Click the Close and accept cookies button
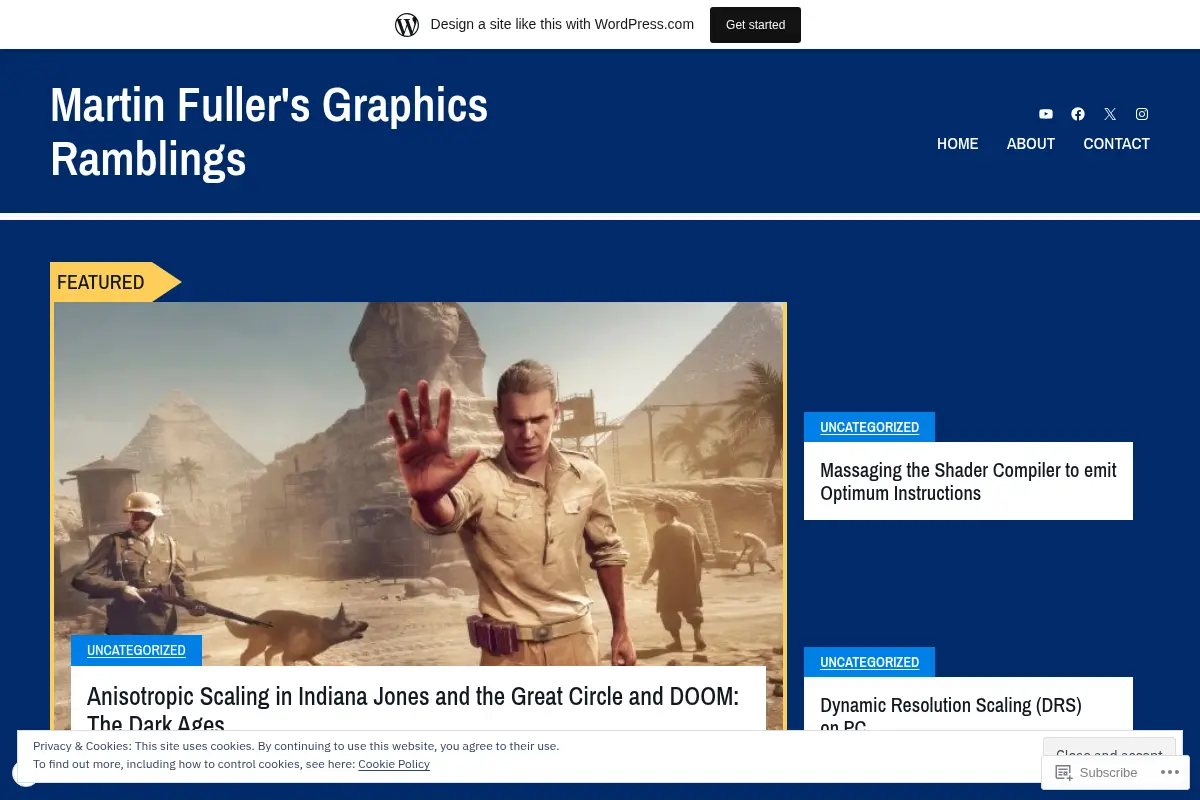The height and width of the screenshot is (800, 1200). pos(1109,755)
